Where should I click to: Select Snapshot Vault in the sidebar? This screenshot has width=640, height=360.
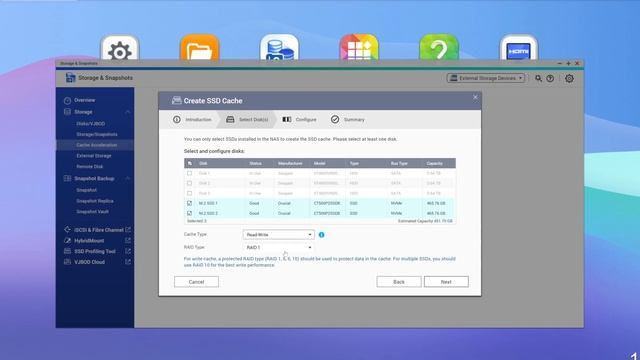[x=92, y=211]
